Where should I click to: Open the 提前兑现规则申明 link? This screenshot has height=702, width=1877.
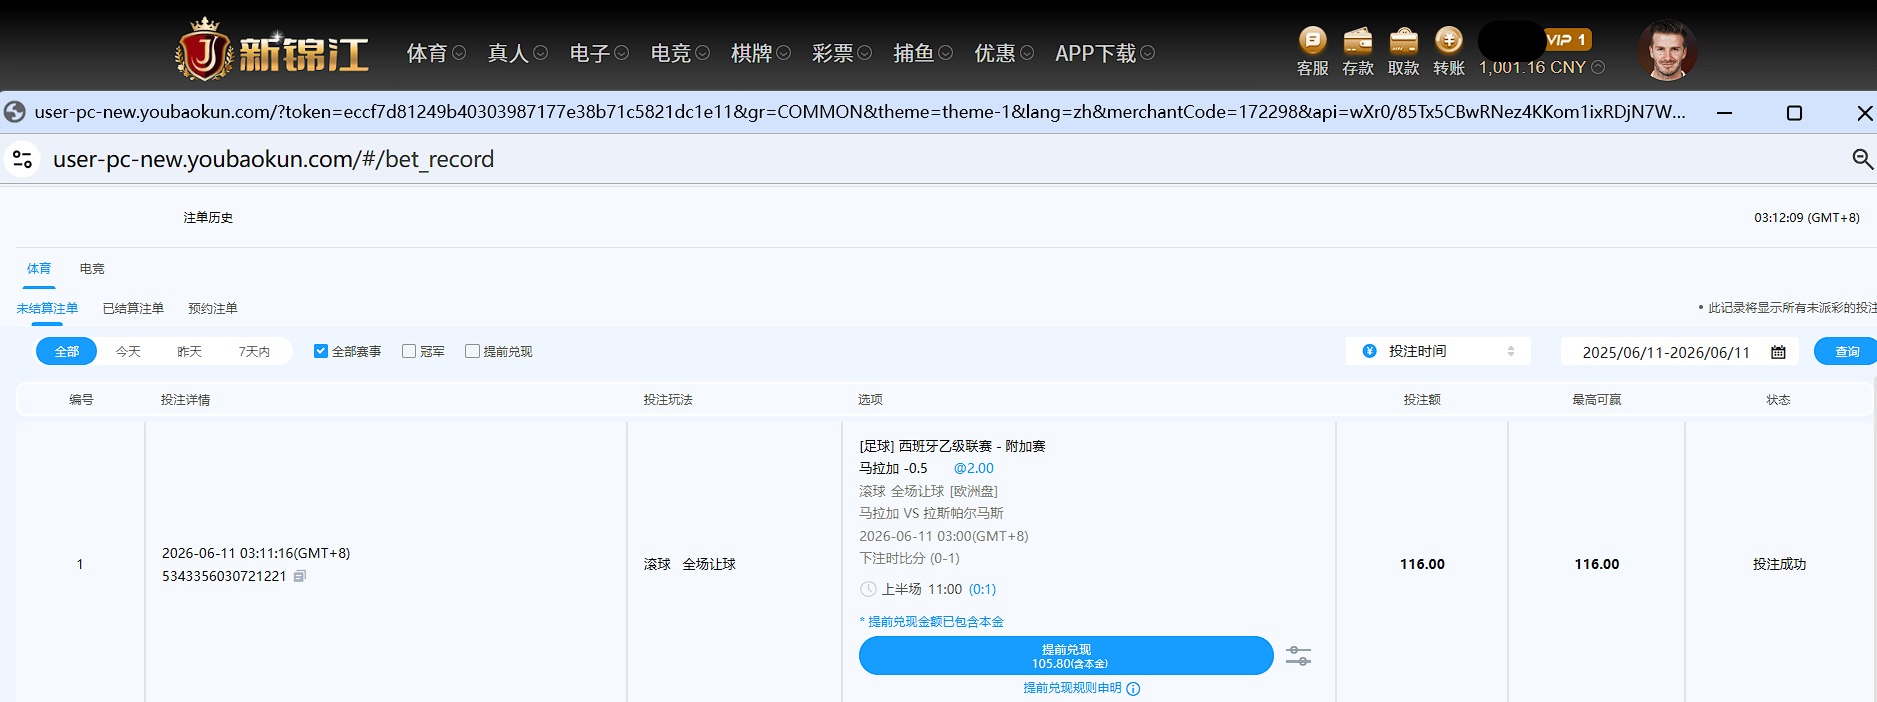[1072, 688]
